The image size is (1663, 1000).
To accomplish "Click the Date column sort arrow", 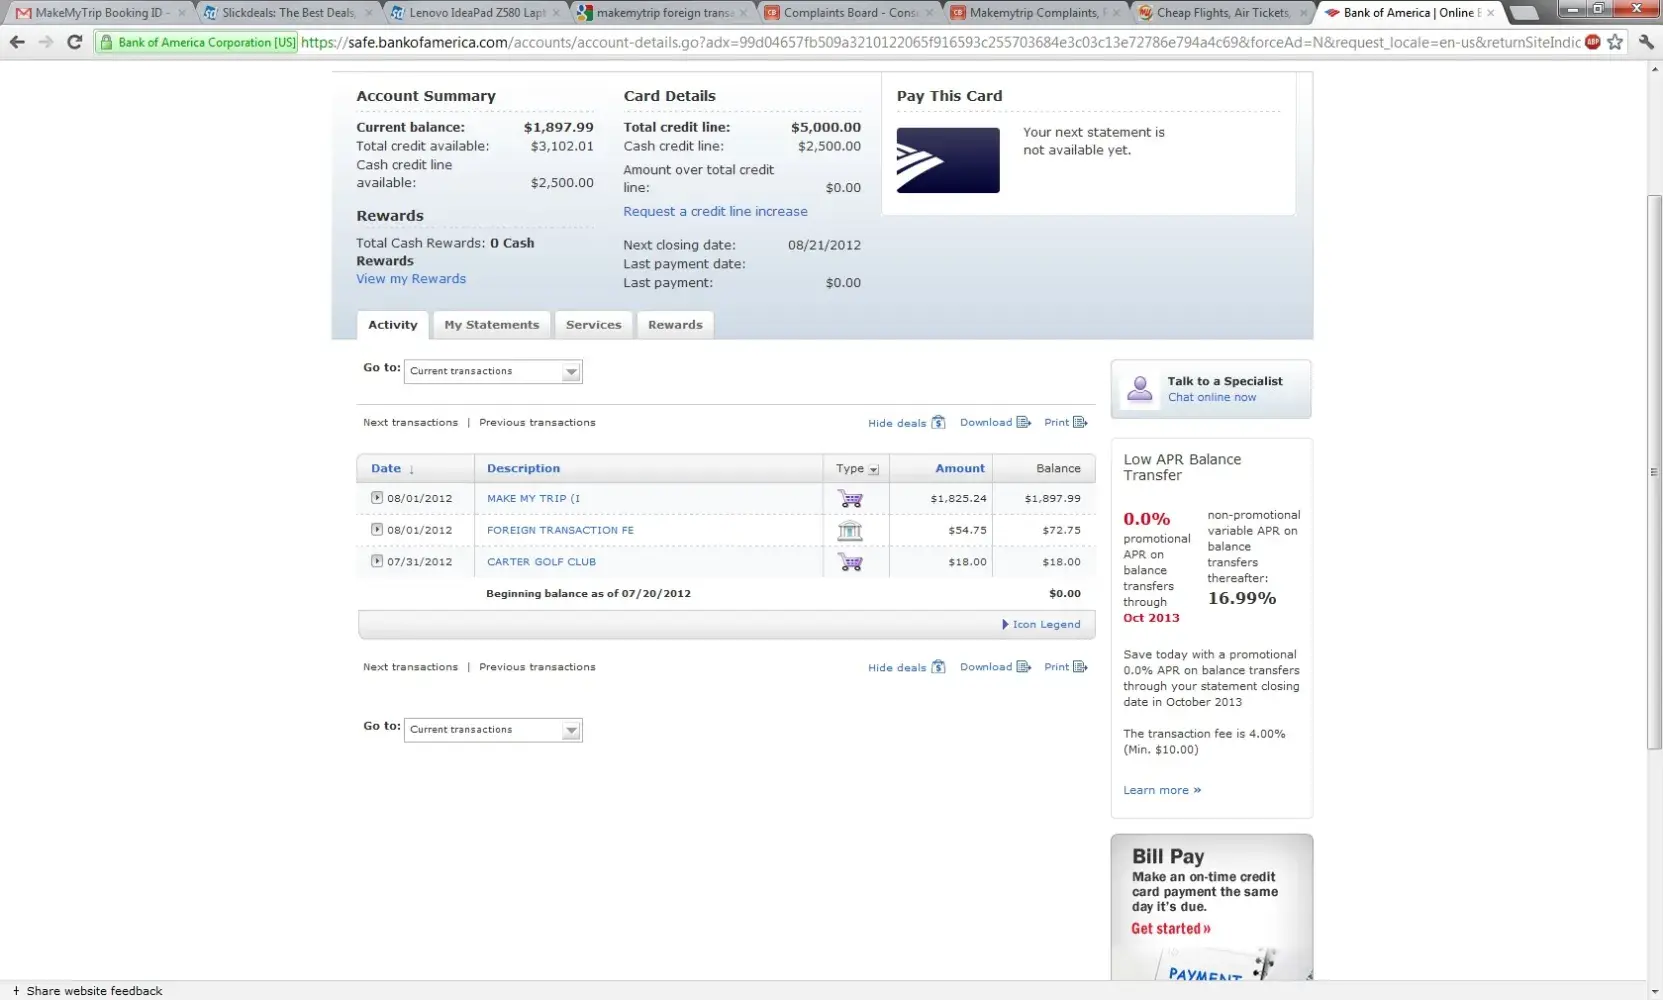I will pos(411,469).
